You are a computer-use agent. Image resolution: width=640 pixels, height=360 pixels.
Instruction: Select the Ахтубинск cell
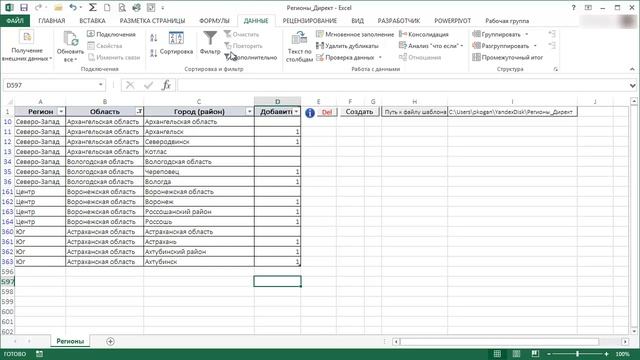coord(199,262)
